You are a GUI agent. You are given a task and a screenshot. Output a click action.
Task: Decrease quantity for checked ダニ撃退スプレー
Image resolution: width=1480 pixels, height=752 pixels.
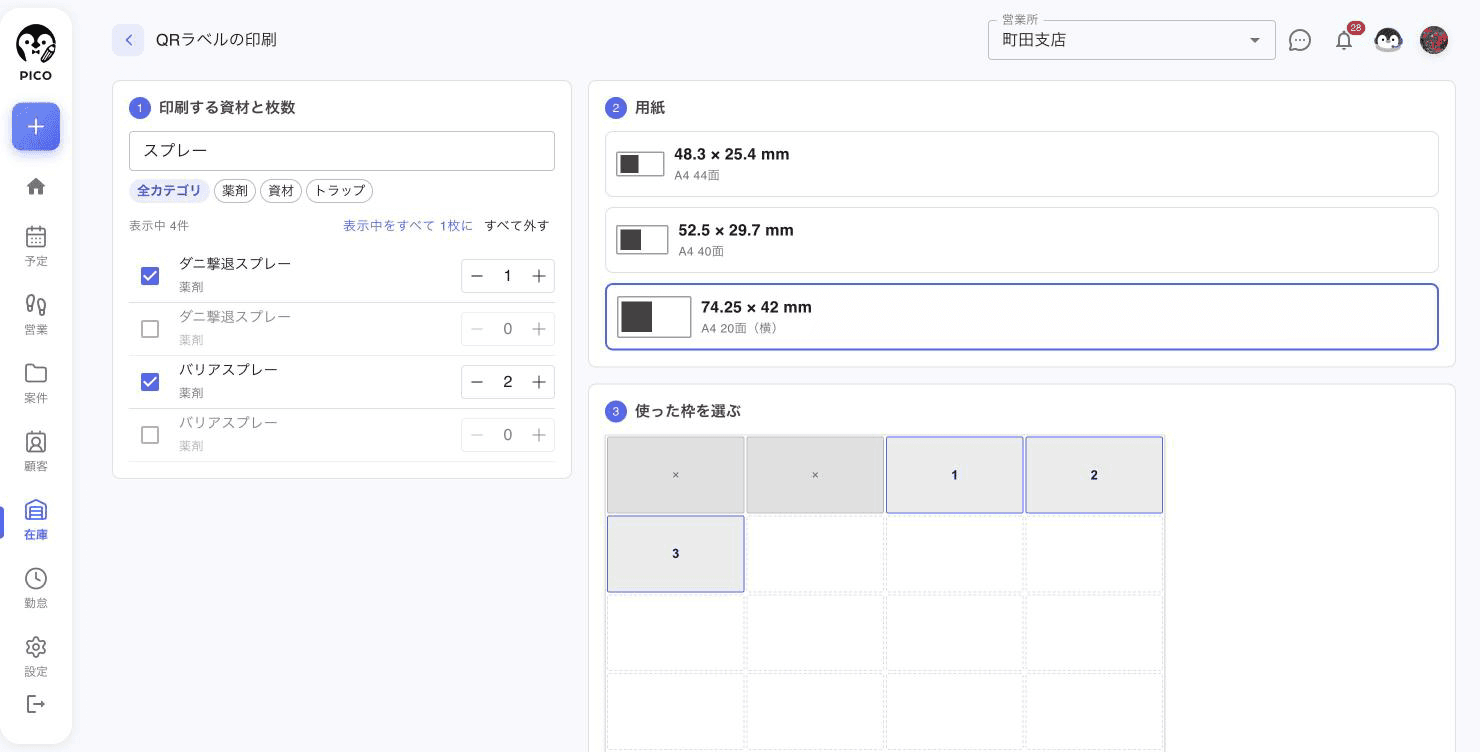[477, 276]
